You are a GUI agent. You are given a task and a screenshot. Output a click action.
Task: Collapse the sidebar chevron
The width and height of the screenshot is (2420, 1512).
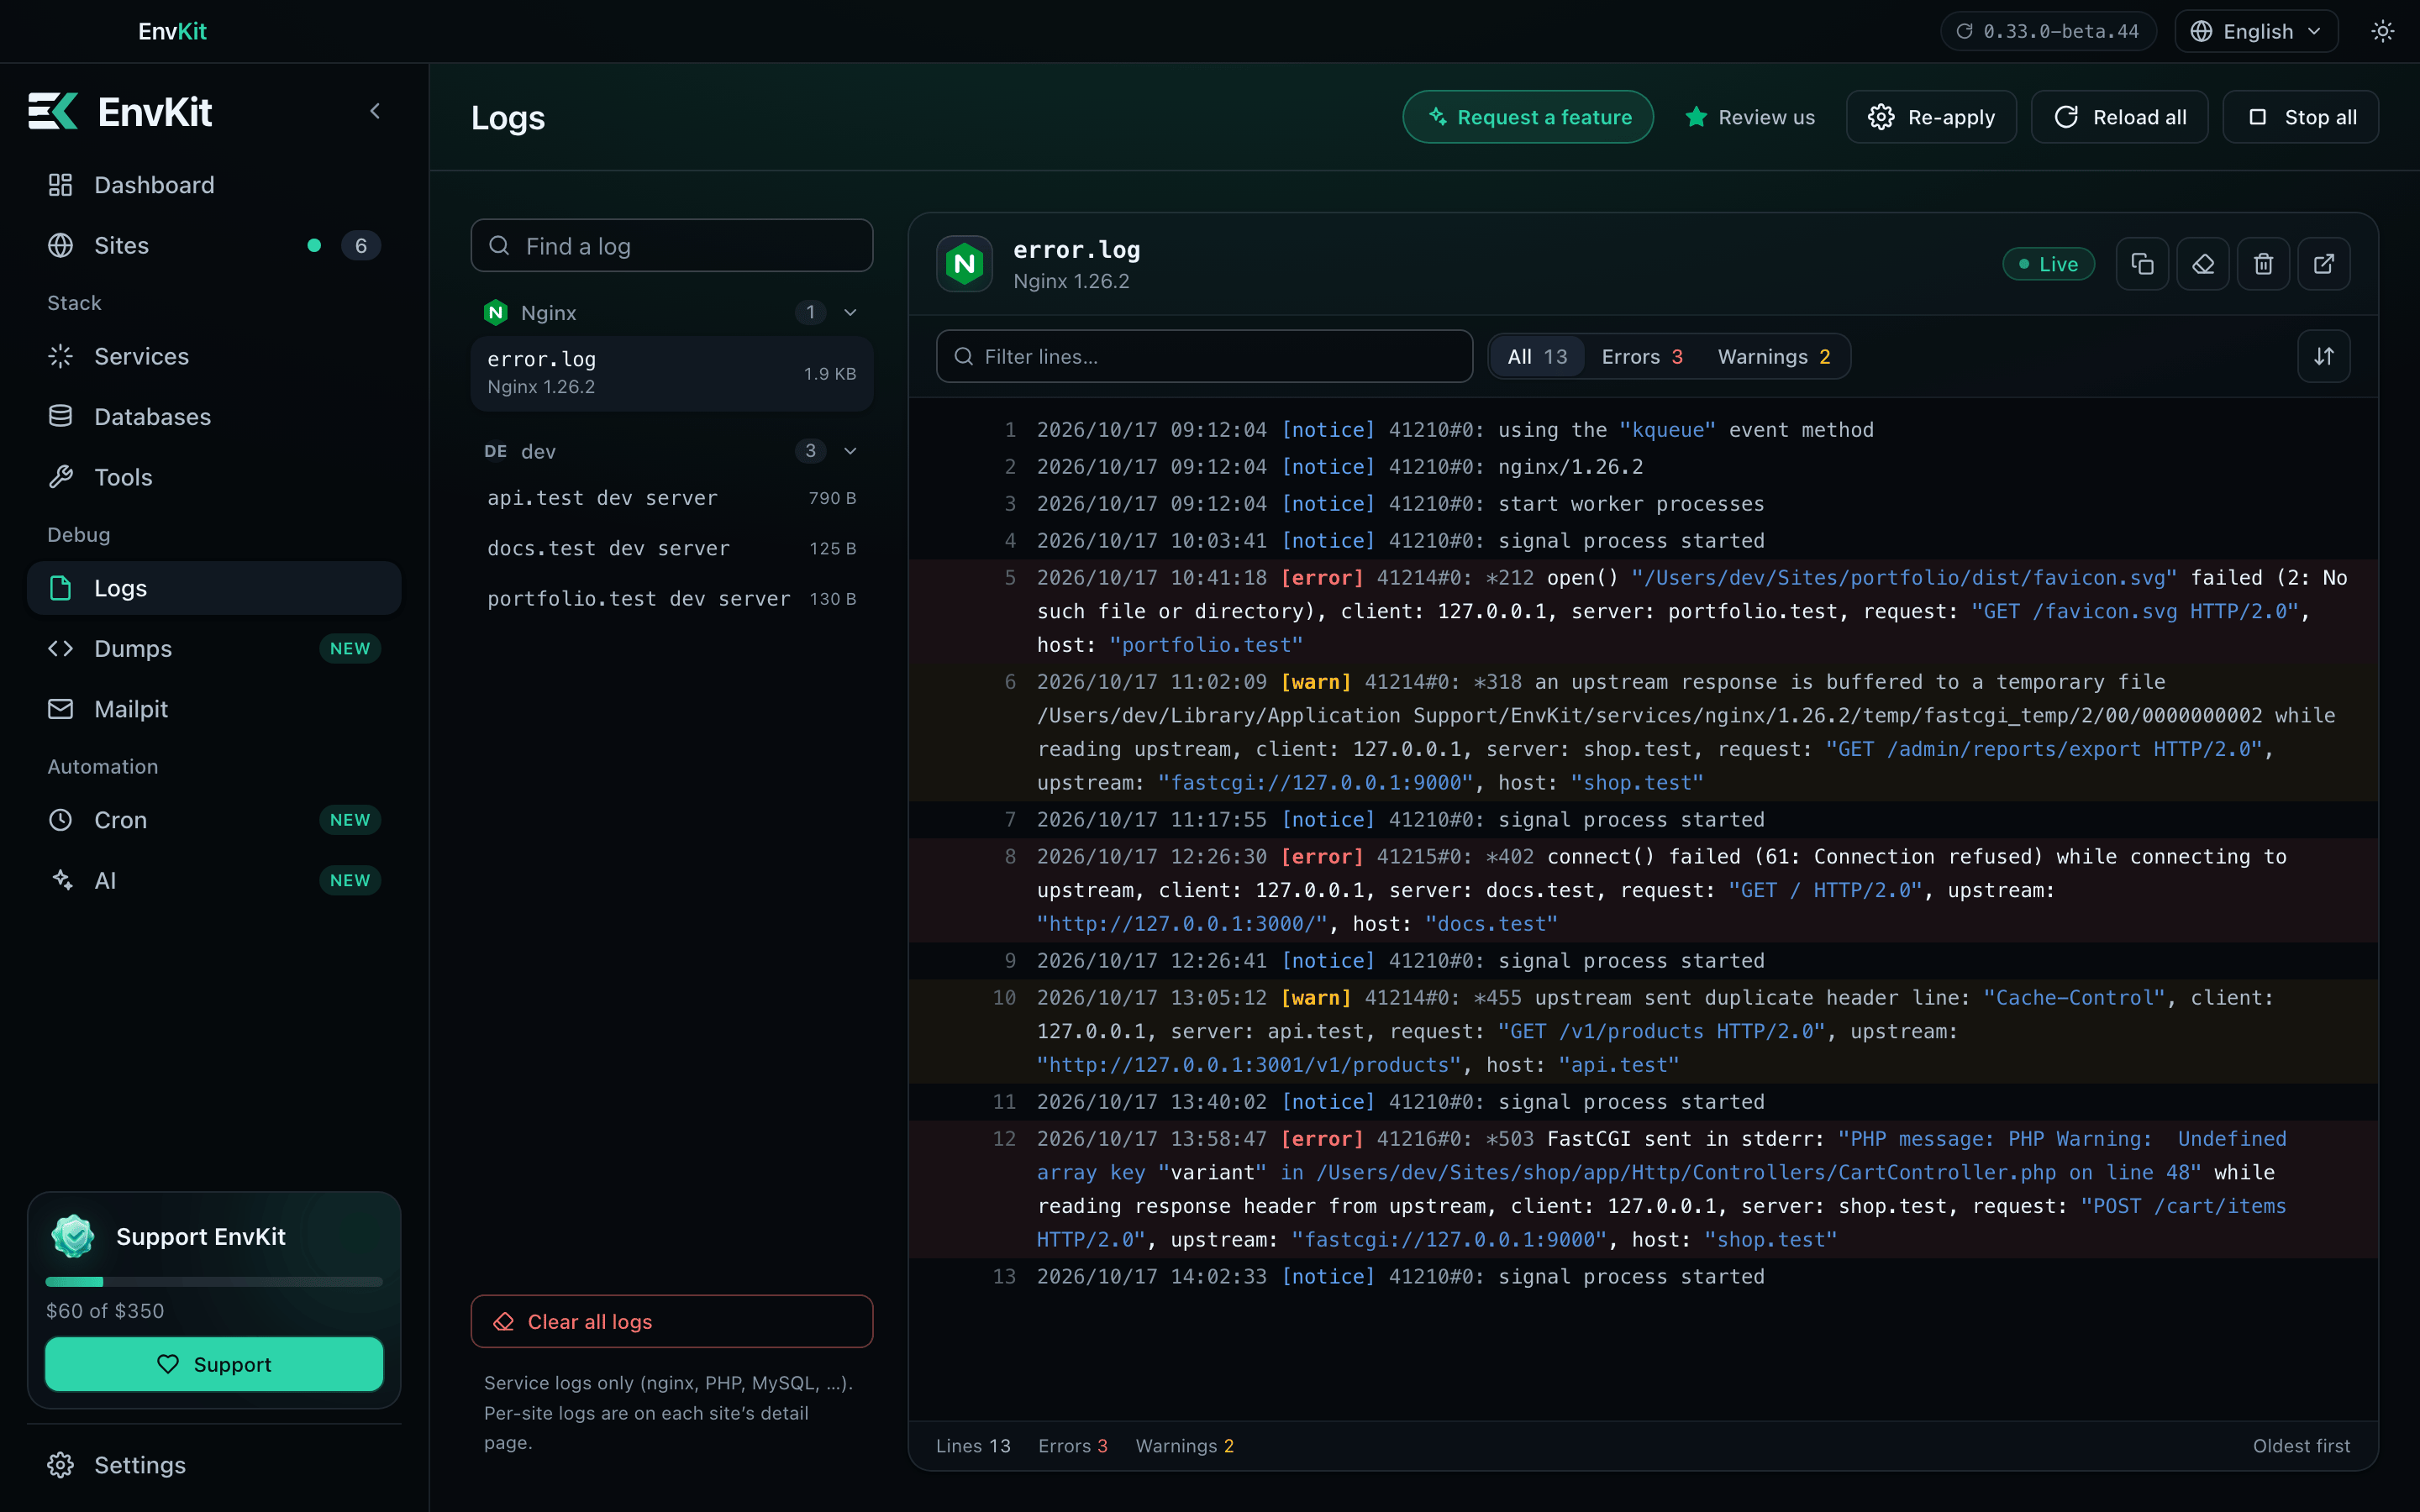[x=375, y=111]
